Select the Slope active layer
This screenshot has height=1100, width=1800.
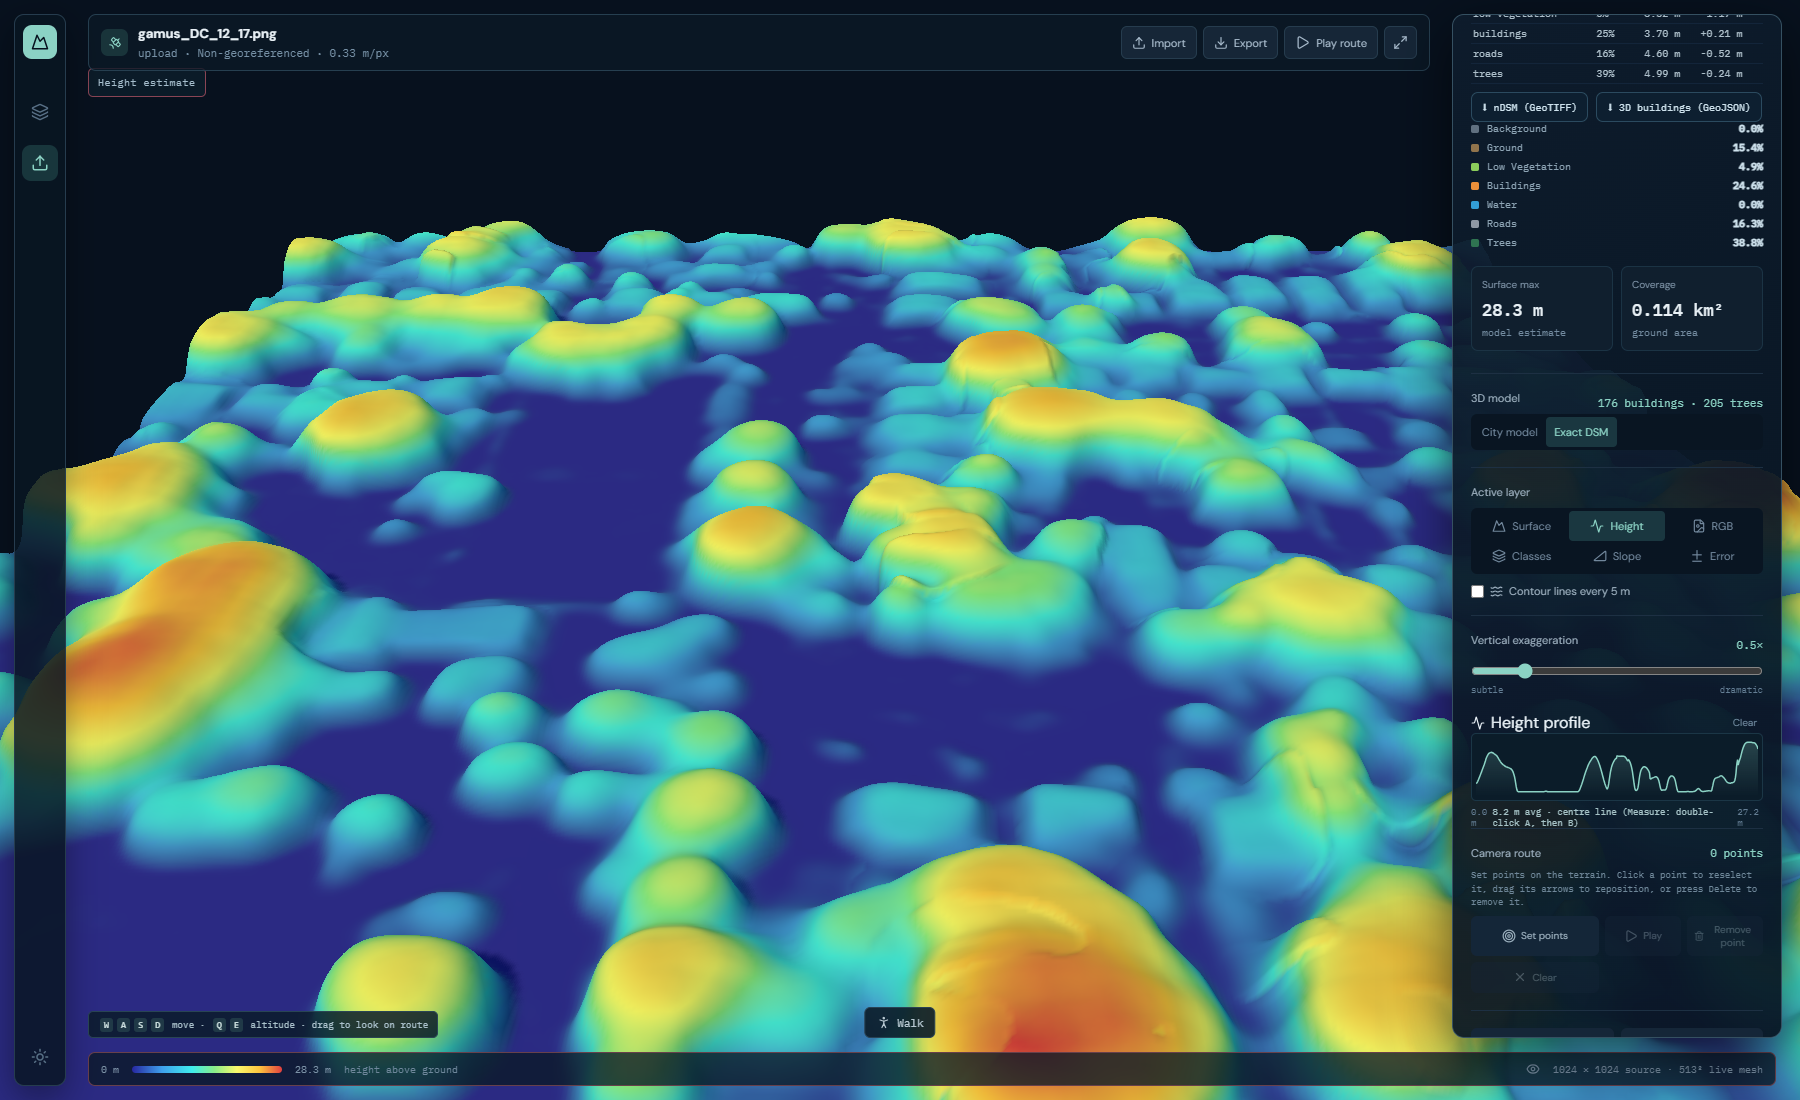tap(1617, 556)
